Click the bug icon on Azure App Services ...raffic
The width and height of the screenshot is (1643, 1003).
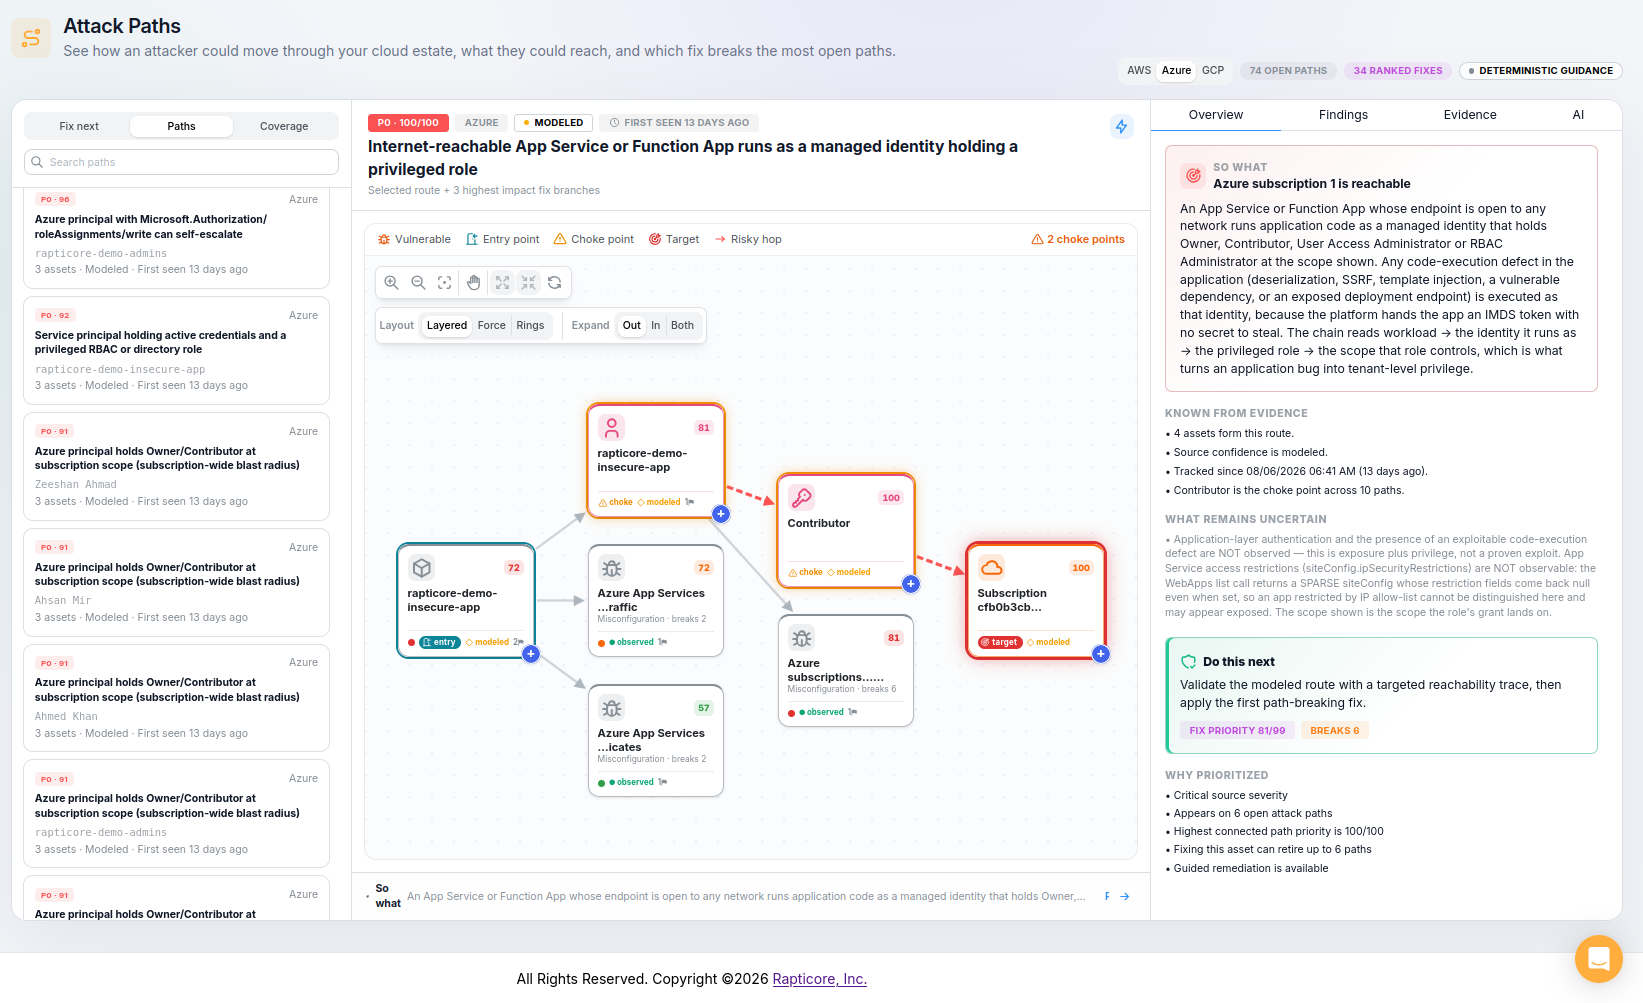point(611,568)
